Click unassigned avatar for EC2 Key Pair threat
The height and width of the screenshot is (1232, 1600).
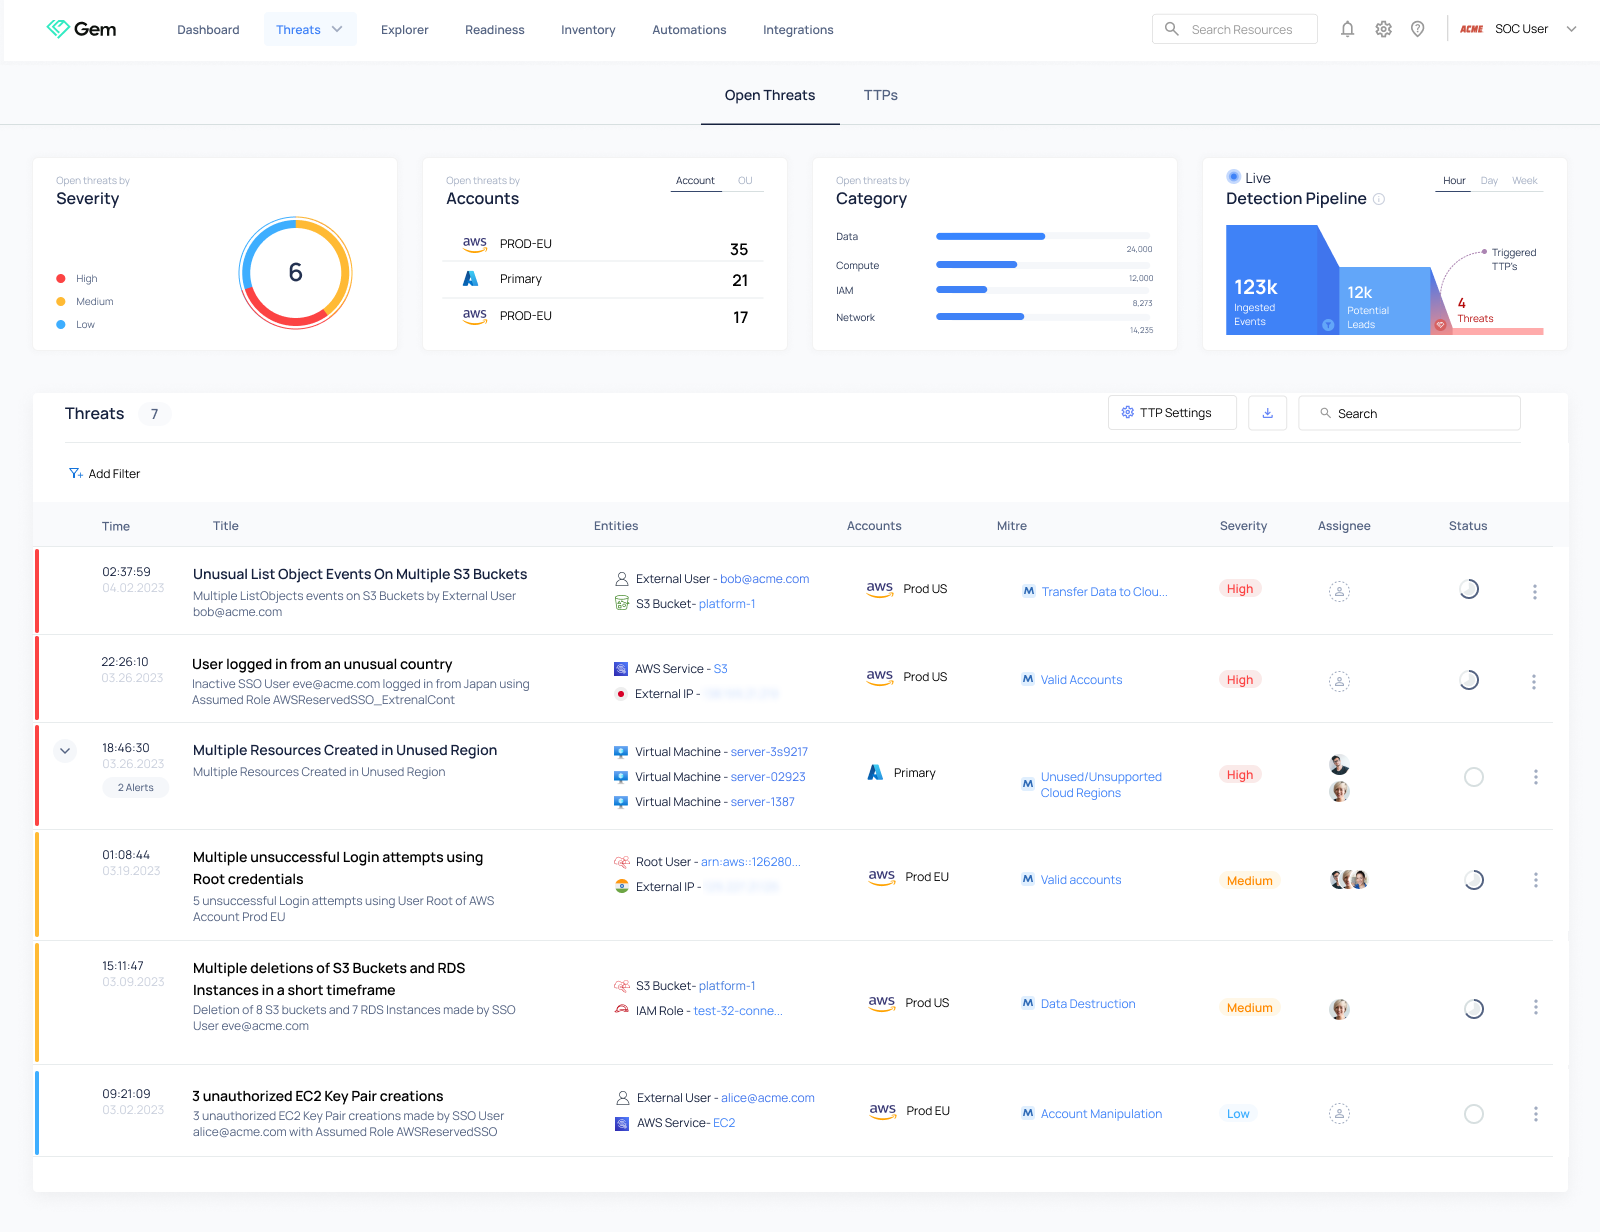click(x=1339, y=1113)
